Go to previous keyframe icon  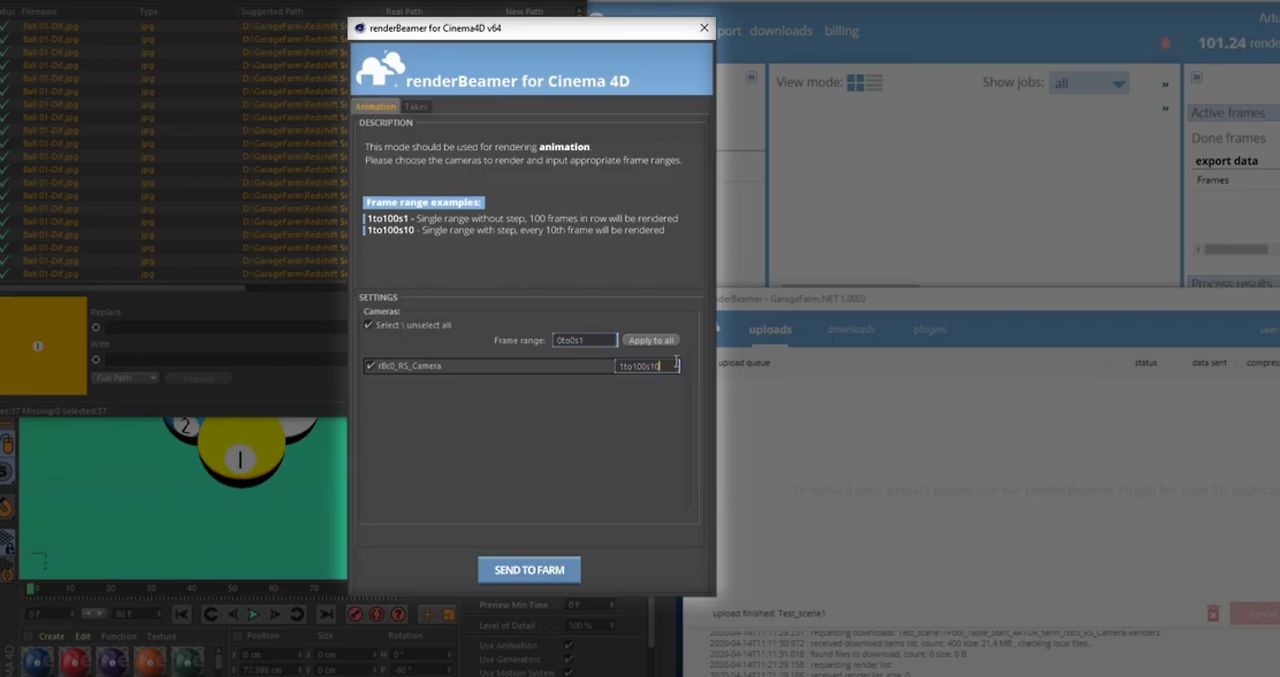[209, 614]
